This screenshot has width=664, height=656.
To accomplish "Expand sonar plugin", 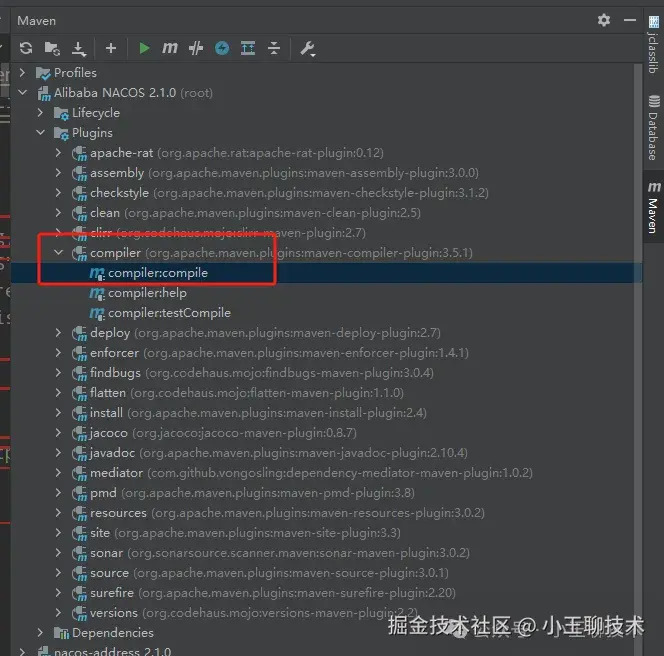I will click(58, 553).
